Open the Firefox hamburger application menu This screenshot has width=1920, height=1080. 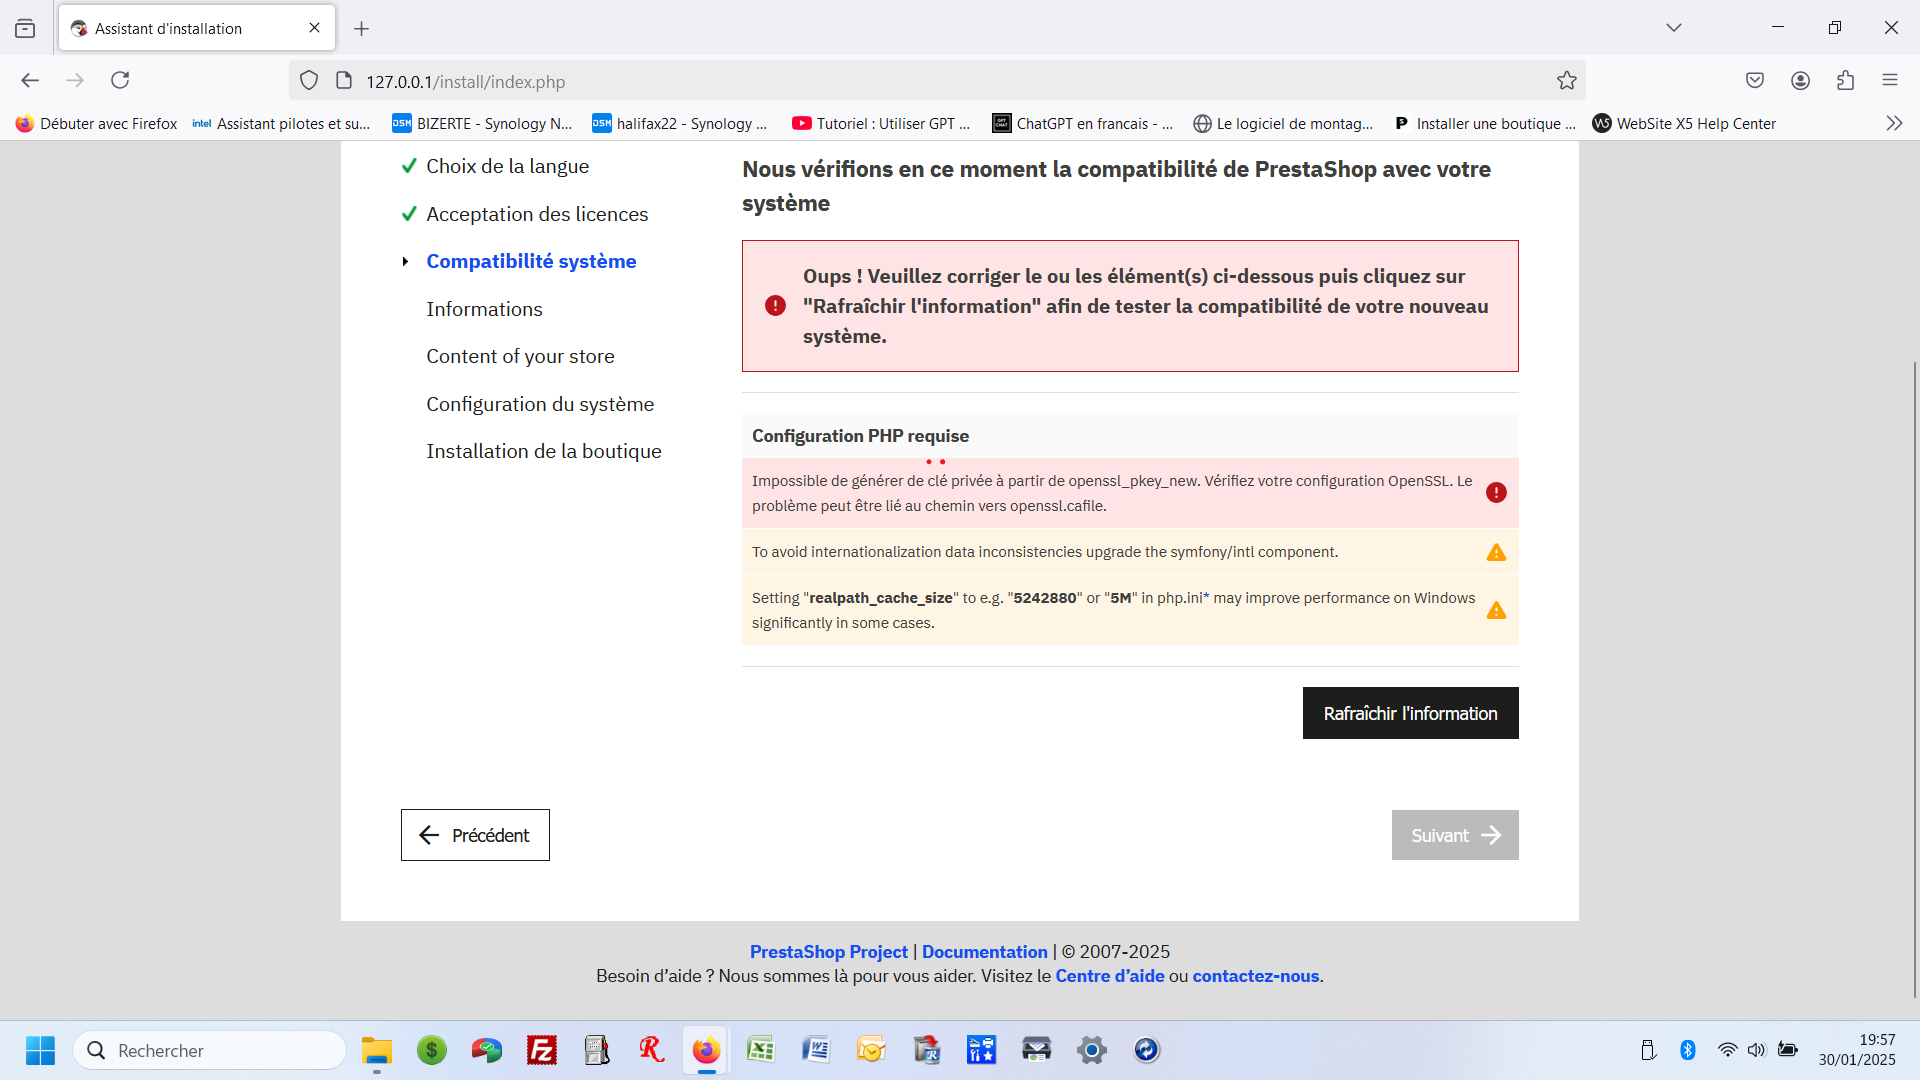pyautogui.click(x=1889, y=81)
